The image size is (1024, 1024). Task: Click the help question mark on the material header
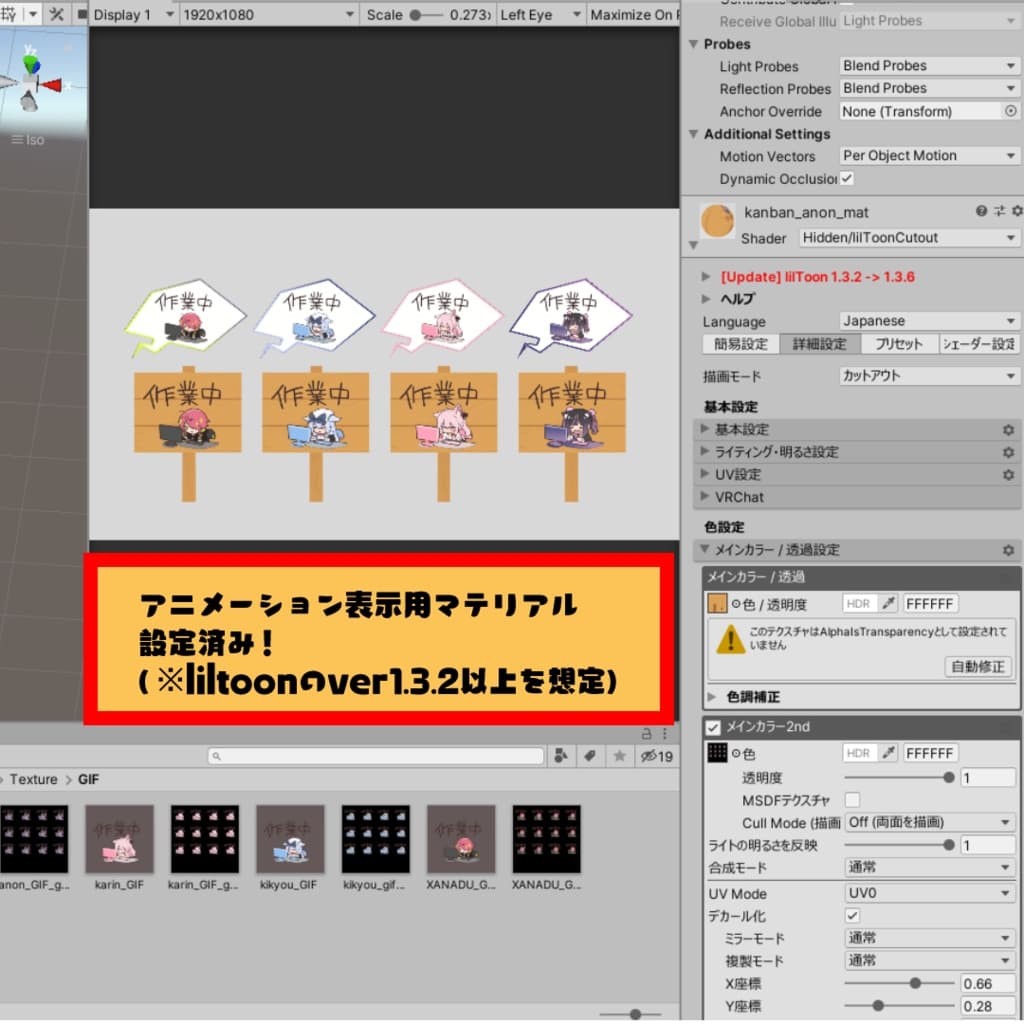[x=980, y=211]
